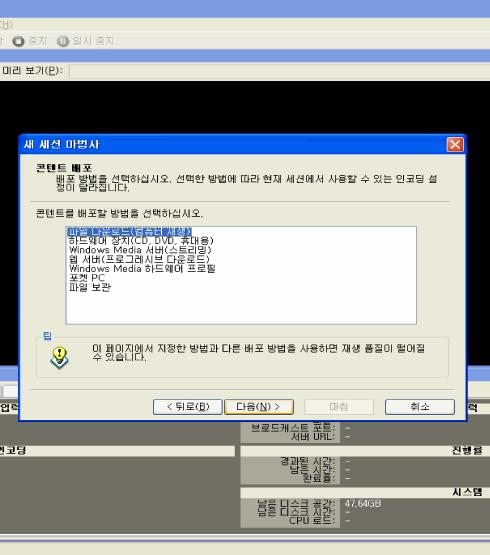Choose Windows Media 하드웨어 프로필 option

click(x=142, y=269)
